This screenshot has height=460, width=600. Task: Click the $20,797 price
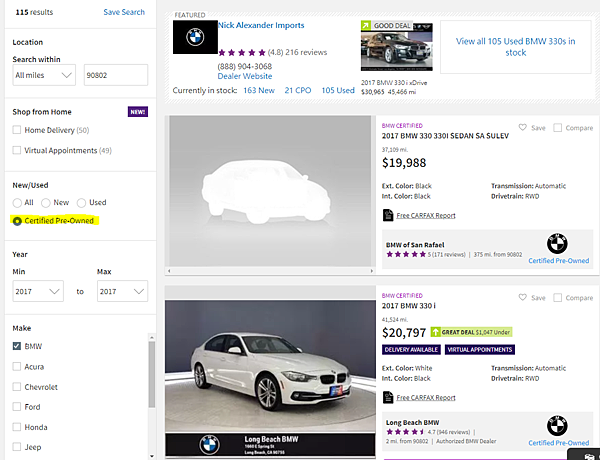(x=404, y=333)
